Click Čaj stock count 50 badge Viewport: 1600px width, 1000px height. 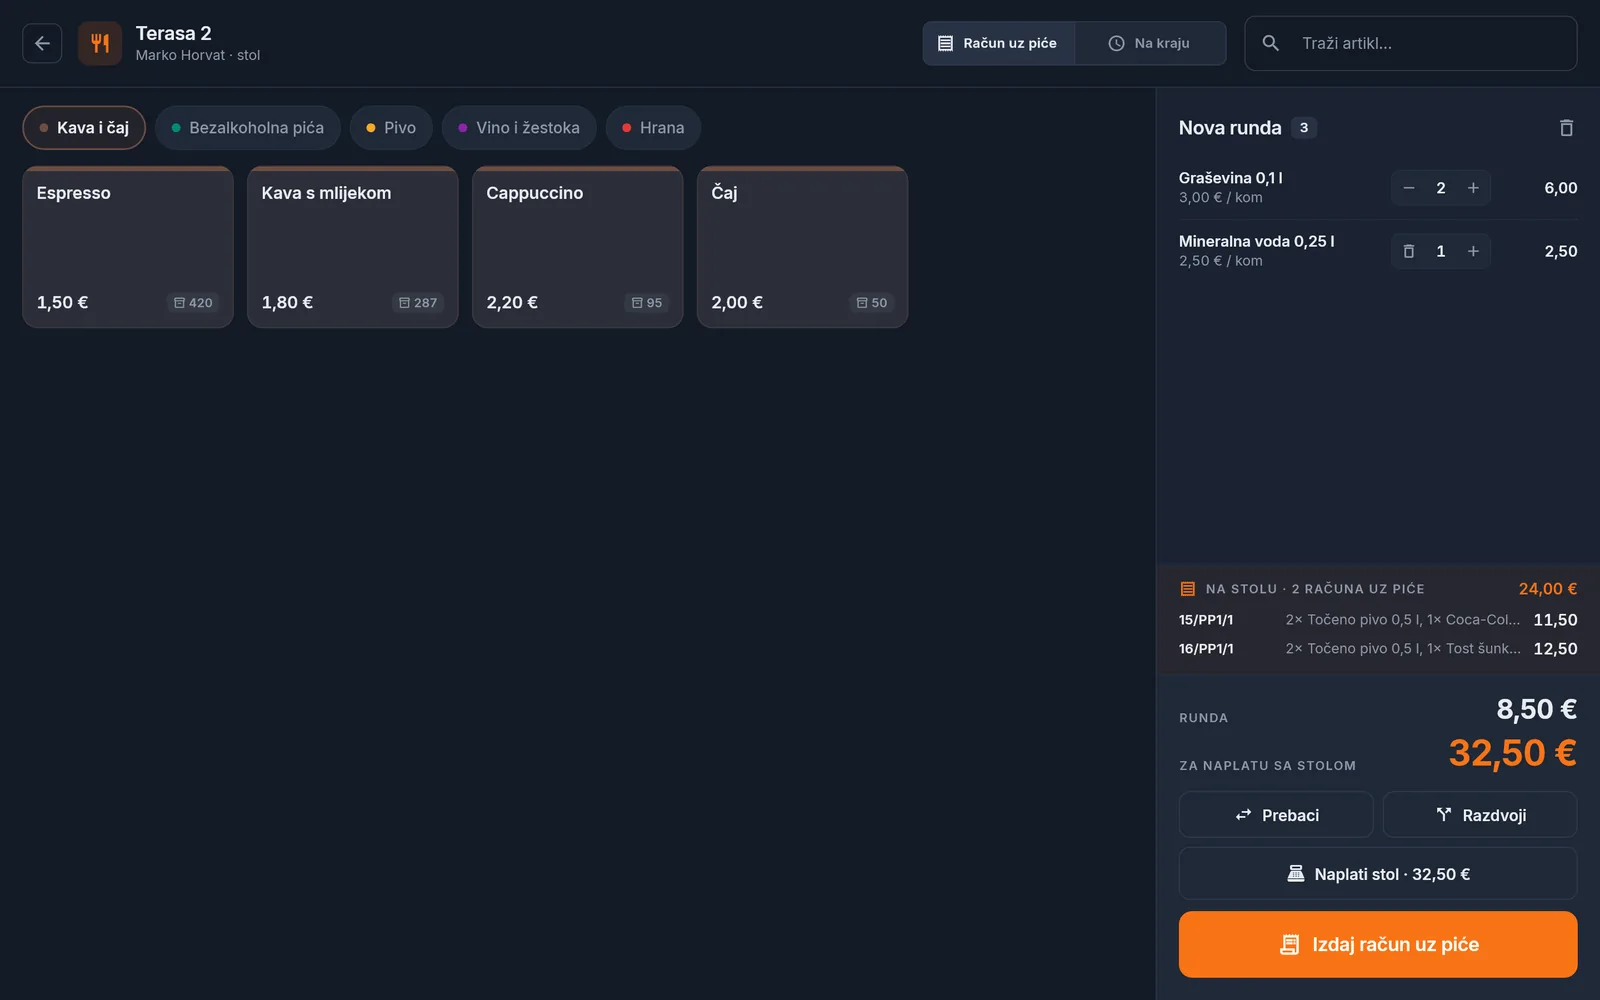[872, 303]
